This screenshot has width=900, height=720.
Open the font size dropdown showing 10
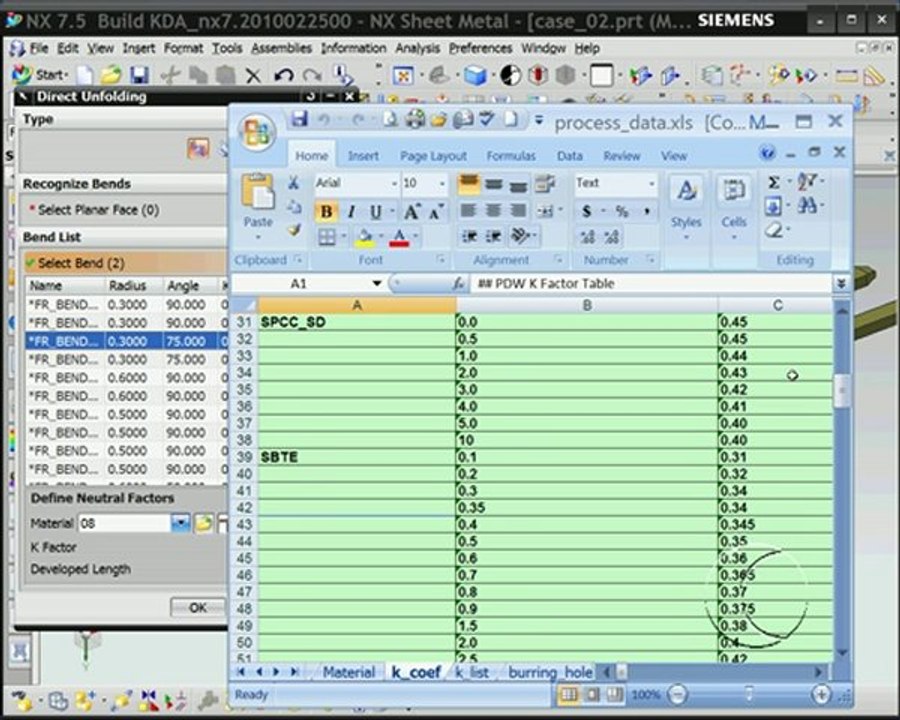tap(442, 184)
